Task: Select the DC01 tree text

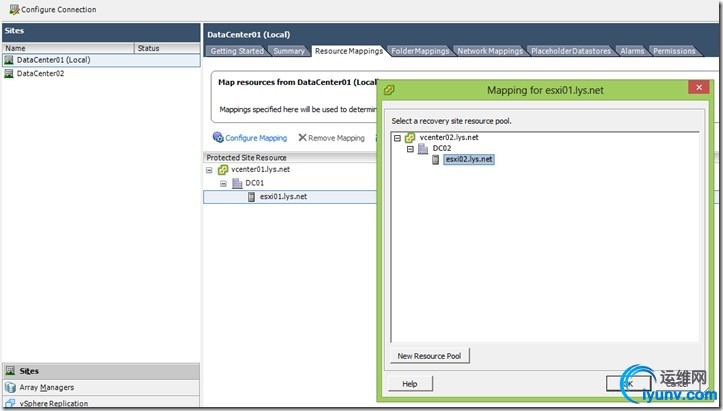Action: [255, 183]
